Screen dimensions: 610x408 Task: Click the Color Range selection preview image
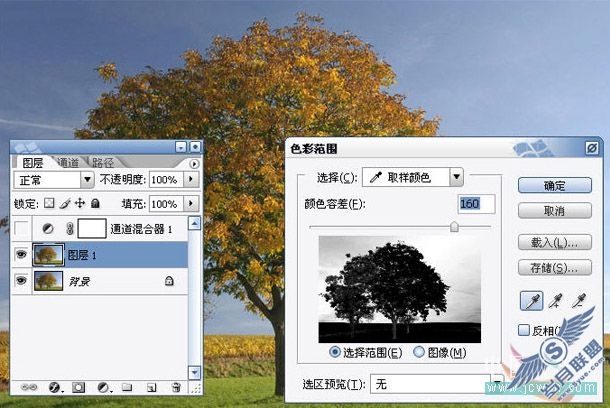[400, 289]
